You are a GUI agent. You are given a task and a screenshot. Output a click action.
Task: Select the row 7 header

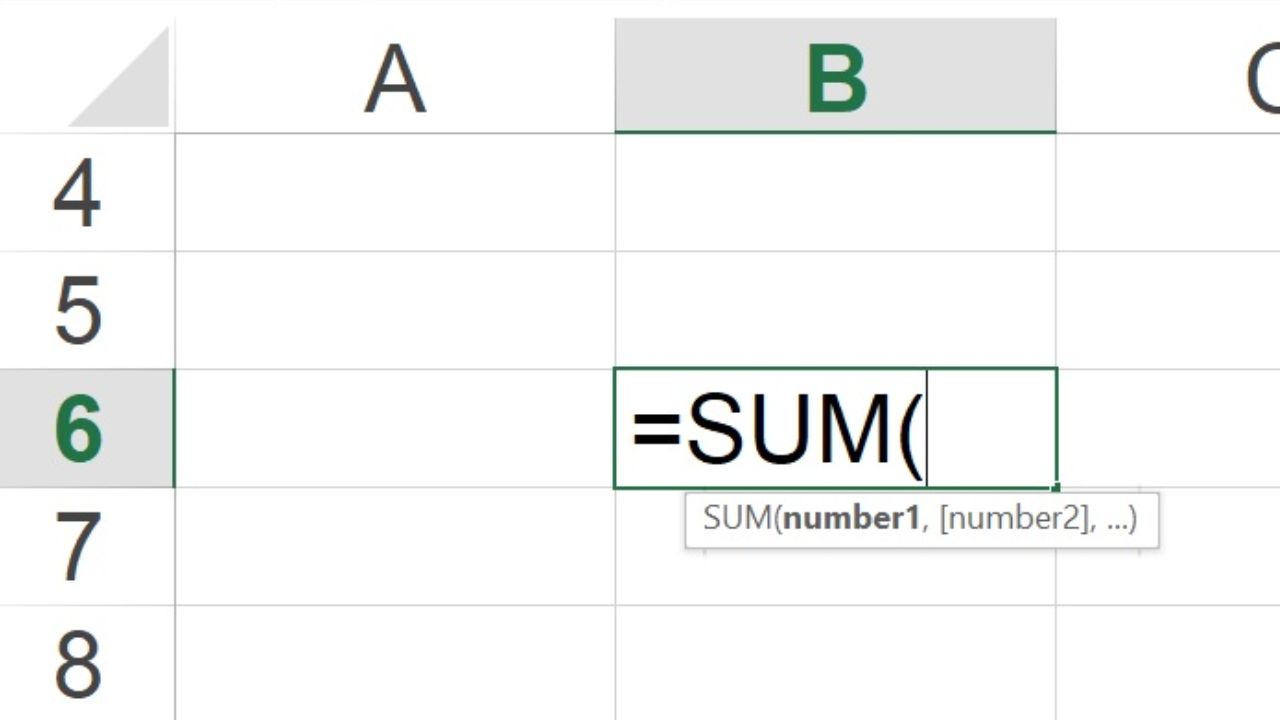[x=78, y=547]
